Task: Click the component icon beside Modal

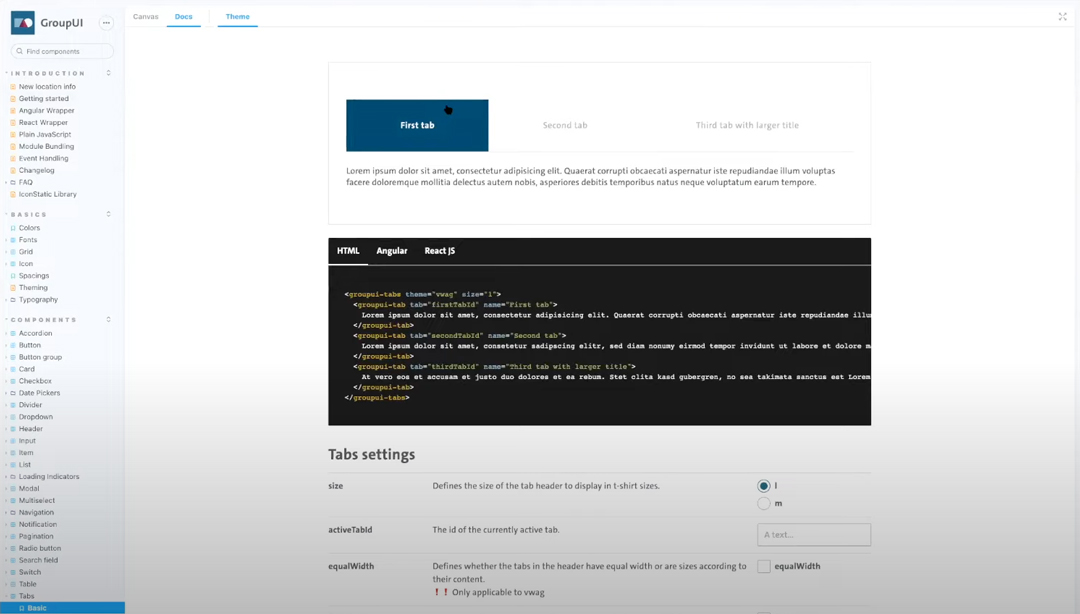Action: click(13, 489)
